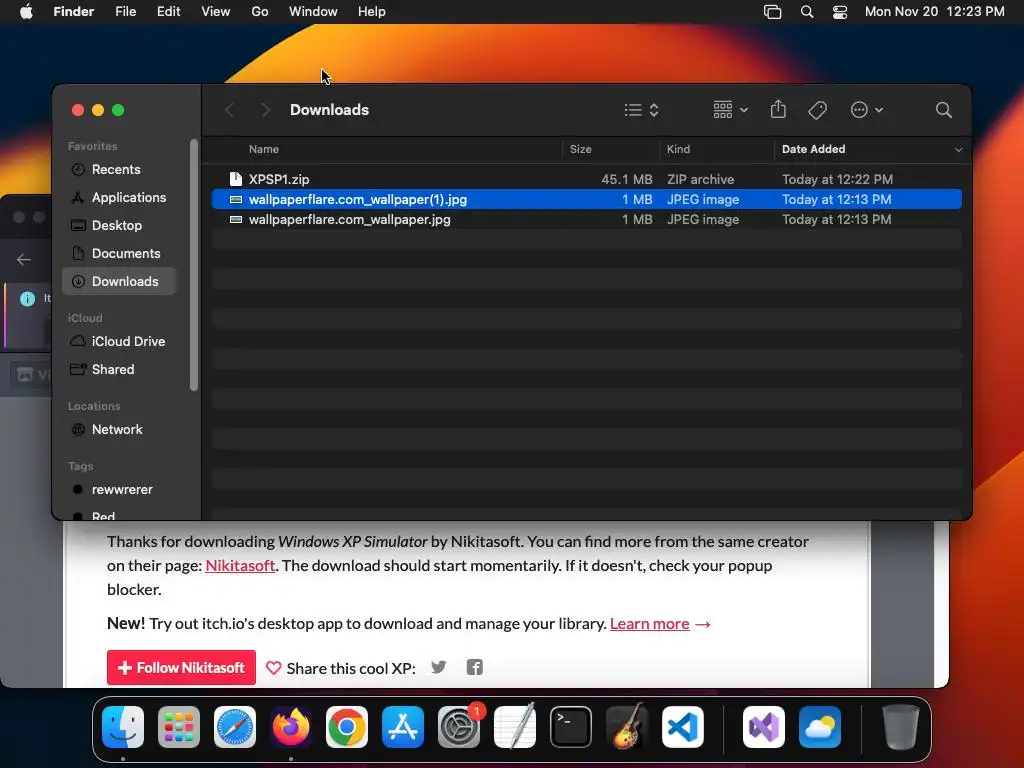Click the Stage Manager menu bar icon

tap(773, 12)
